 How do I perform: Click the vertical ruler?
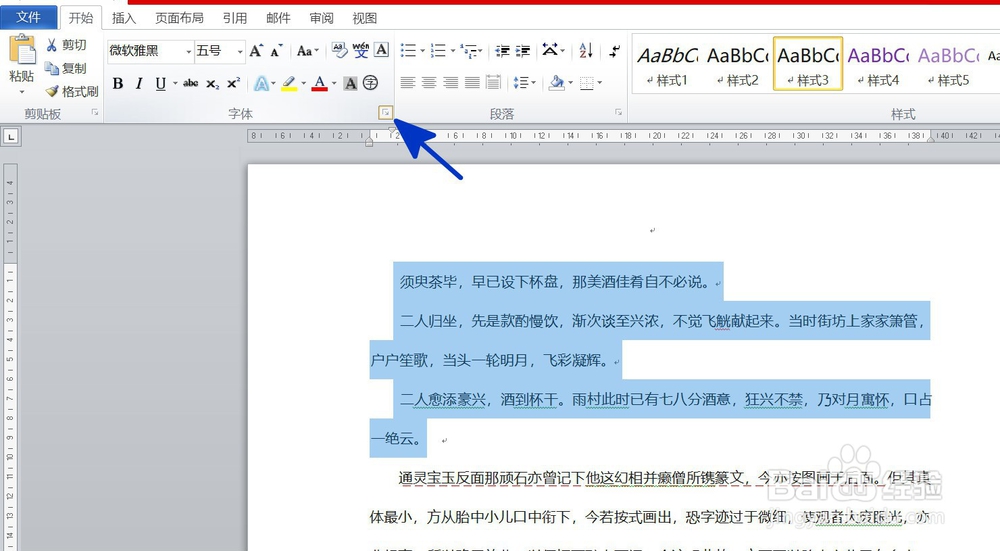coord(10,357)
